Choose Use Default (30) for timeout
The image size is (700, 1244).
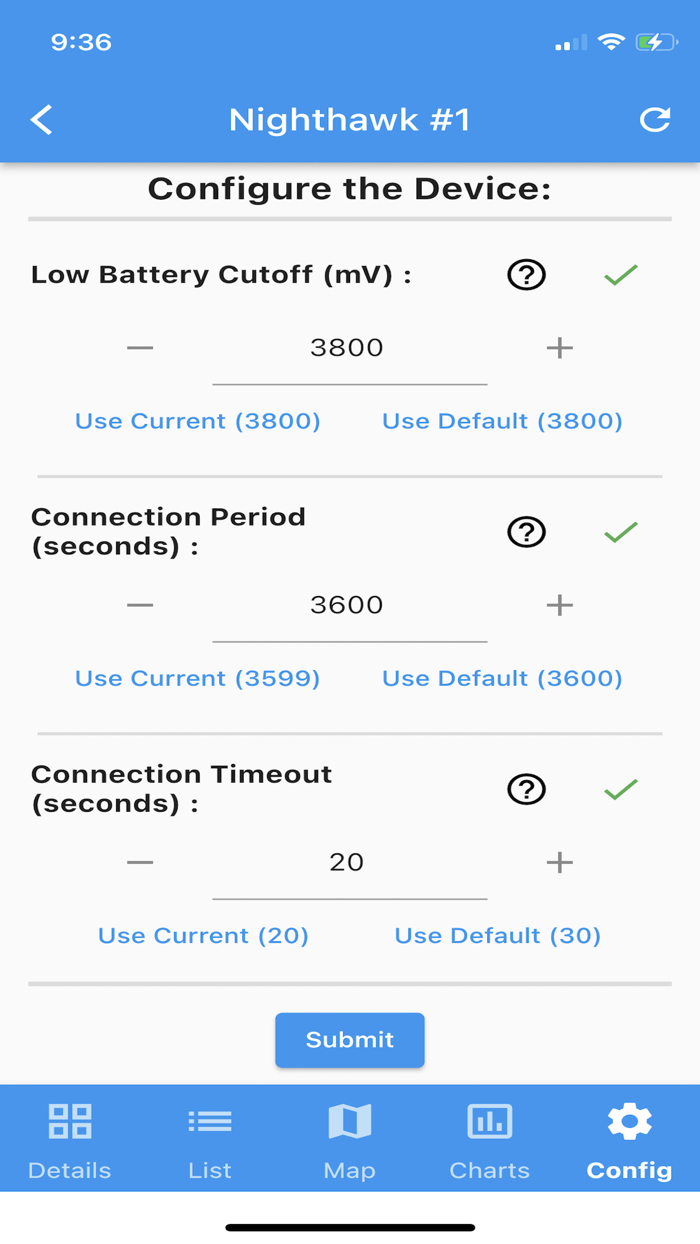click(498, 936)
